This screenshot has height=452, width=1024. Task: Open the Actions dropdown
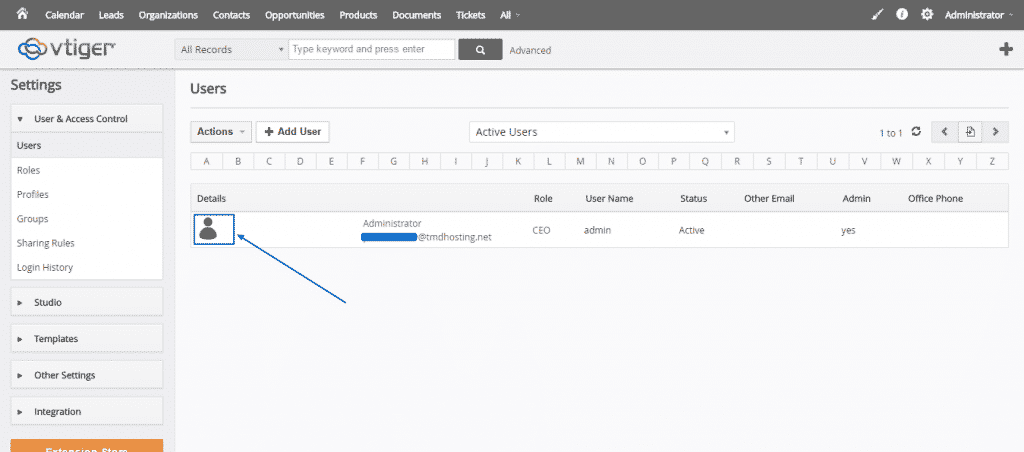tap(221, 132)
